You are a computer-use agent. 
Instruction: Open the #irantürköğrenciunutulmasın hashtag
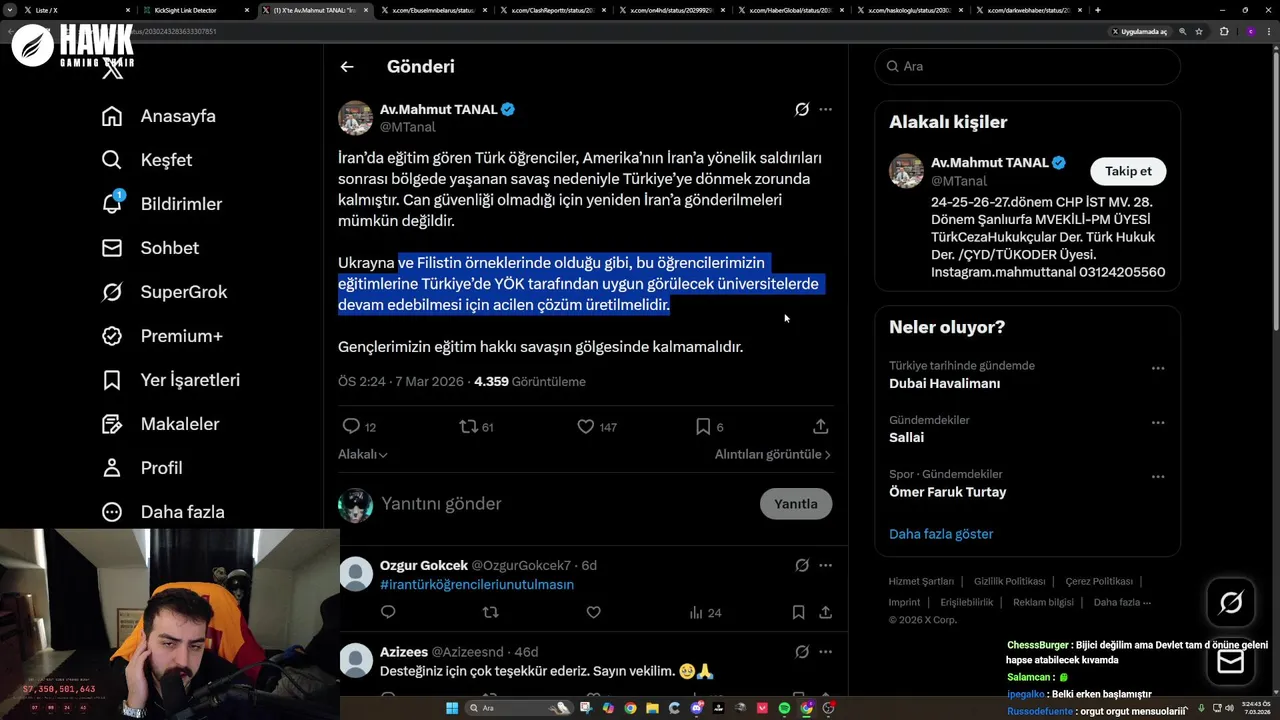click(x=477, y=585)
